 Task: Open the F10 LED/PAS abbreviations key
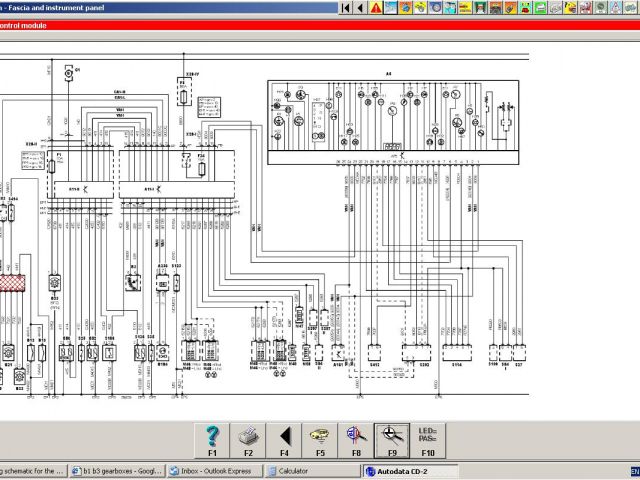pyautogui.click(x=428, y=438)
